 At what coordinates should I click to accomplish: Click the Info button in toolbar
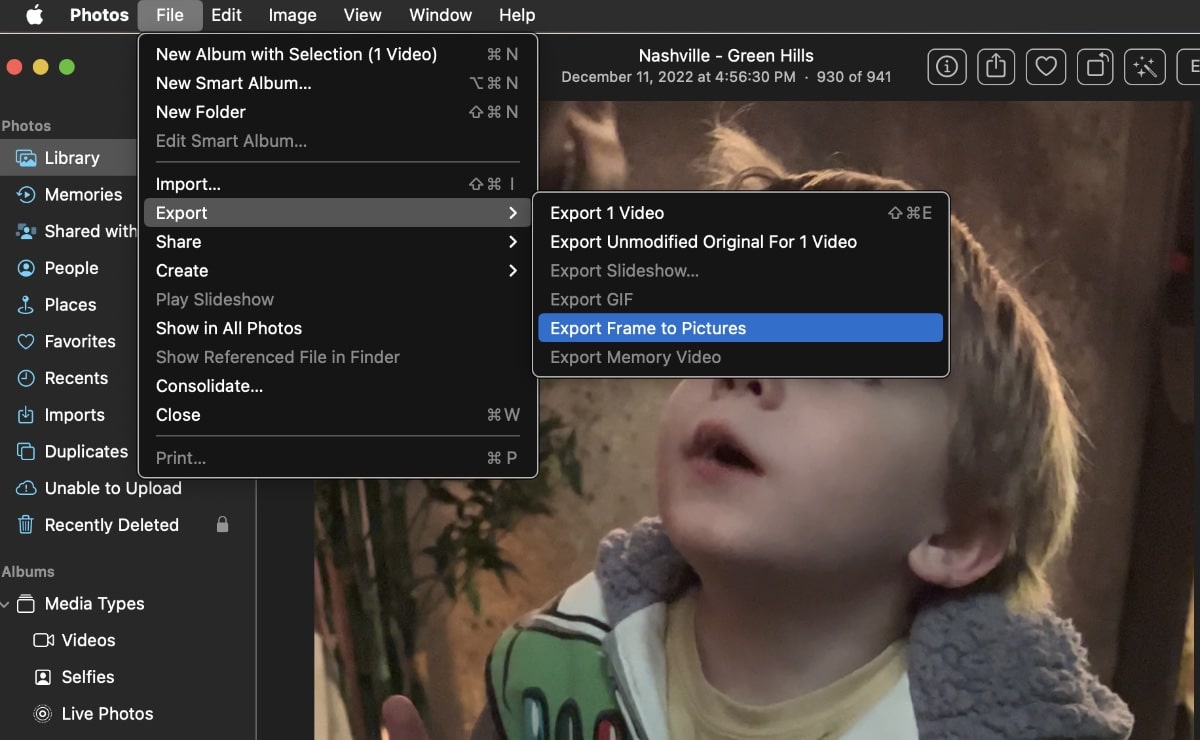(946, 67)
